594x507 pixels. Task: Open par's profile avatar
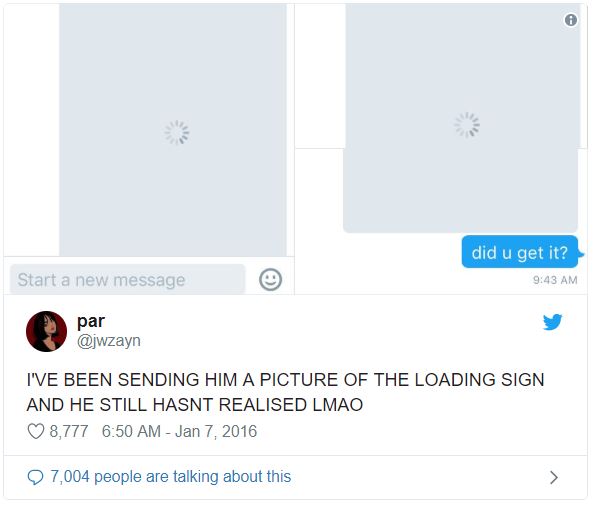tap(46, 332)
